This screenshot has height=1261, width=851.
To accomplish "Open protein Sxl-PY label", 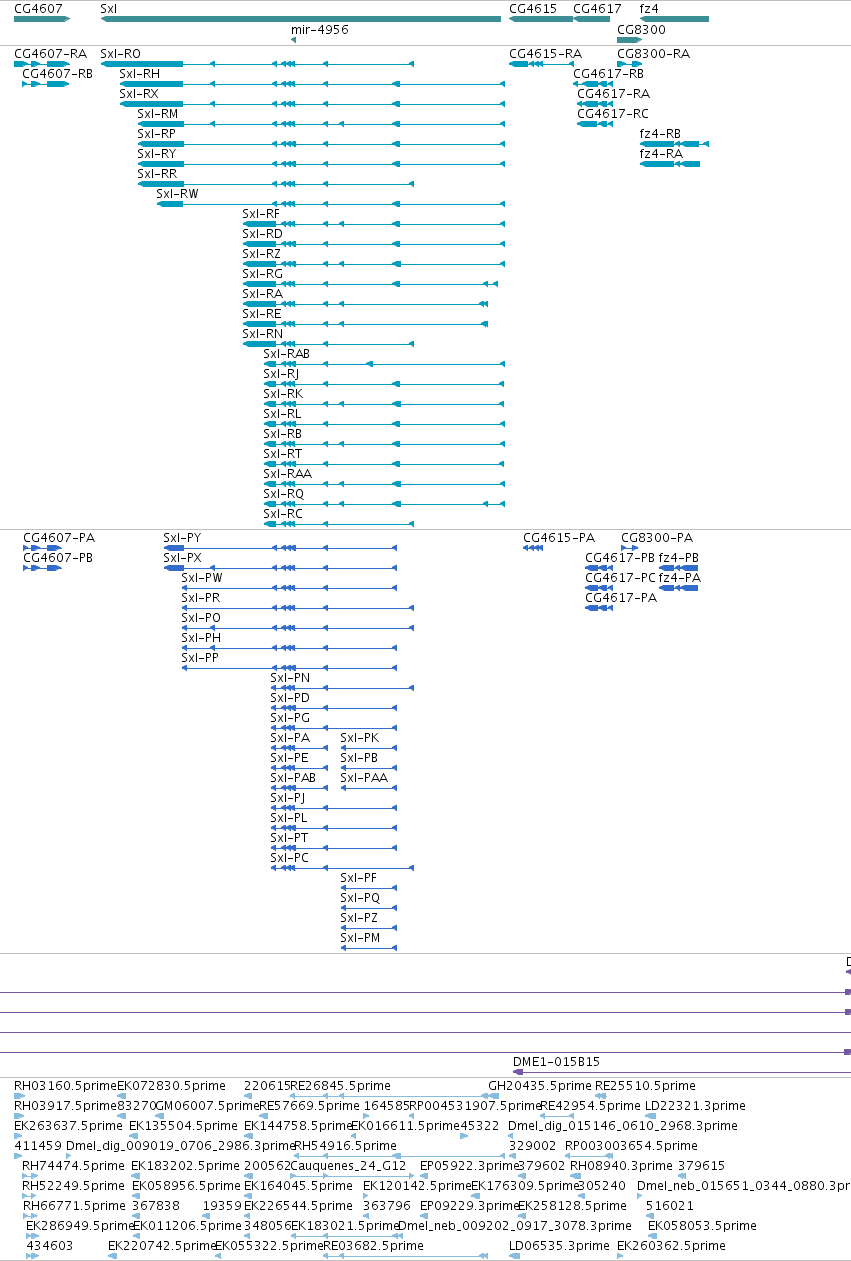I will [x=182, y=538].
